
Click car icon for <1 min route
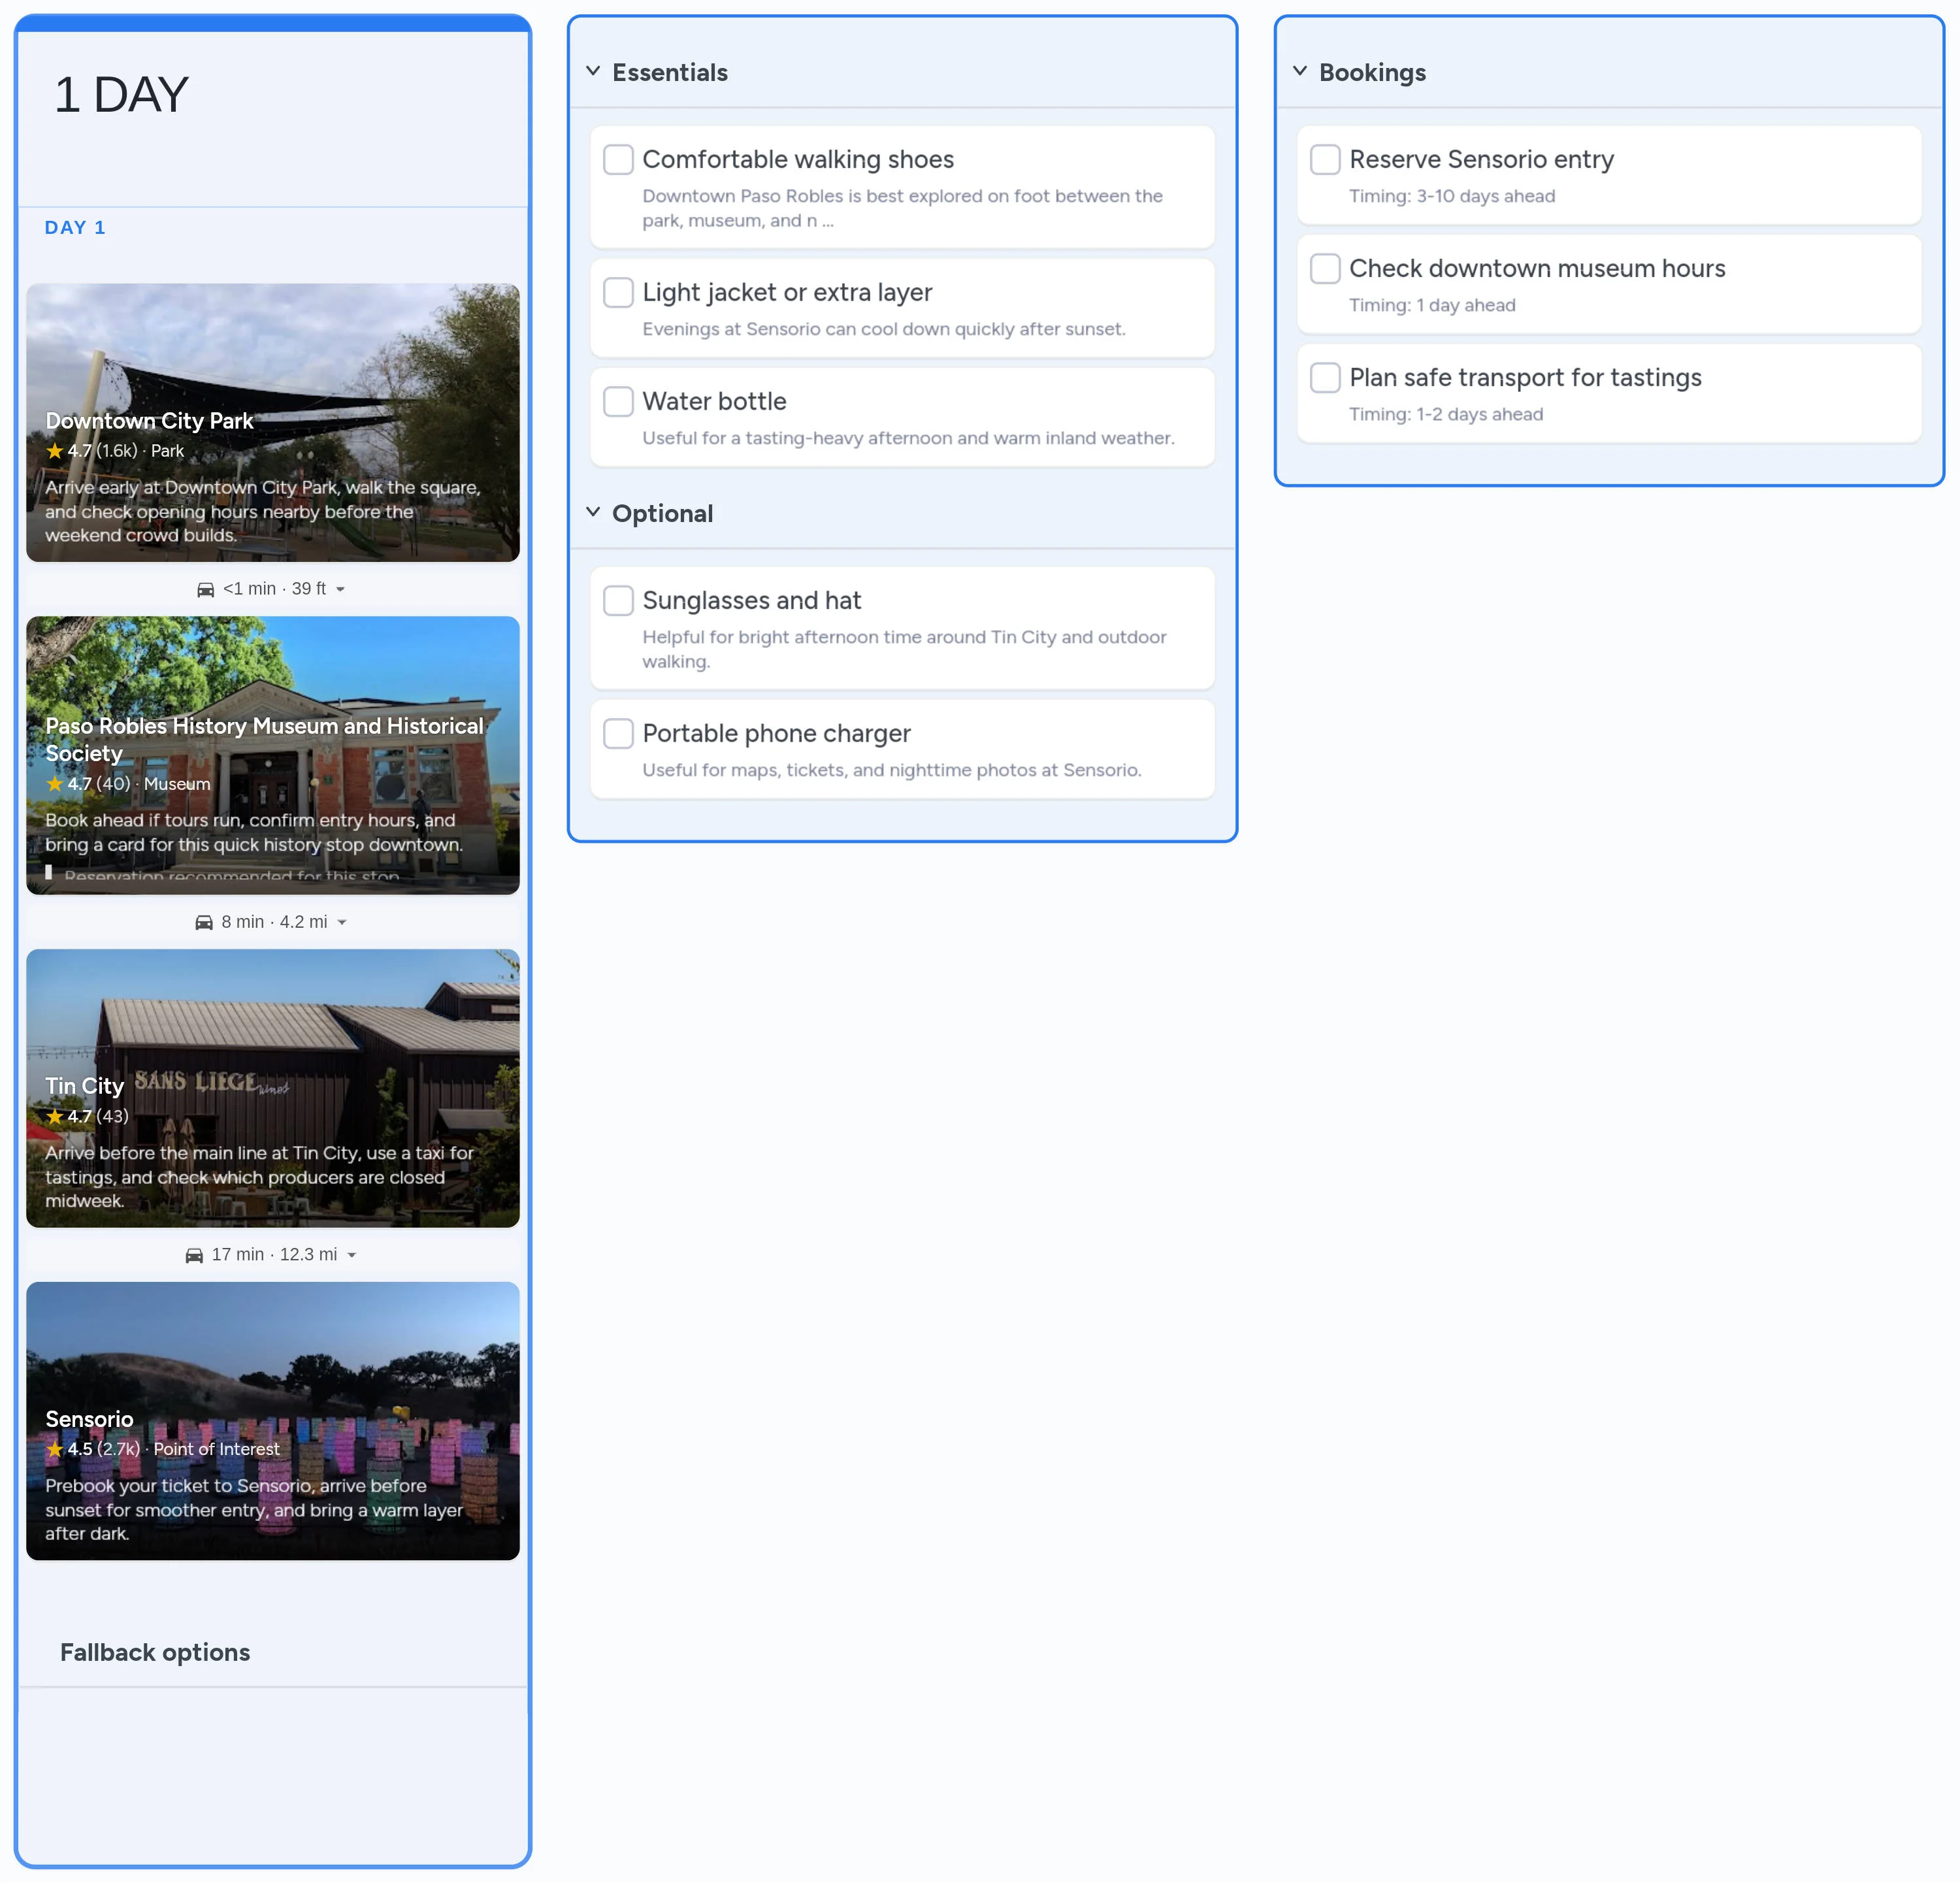pyautogui.click(x=205, y=589)
